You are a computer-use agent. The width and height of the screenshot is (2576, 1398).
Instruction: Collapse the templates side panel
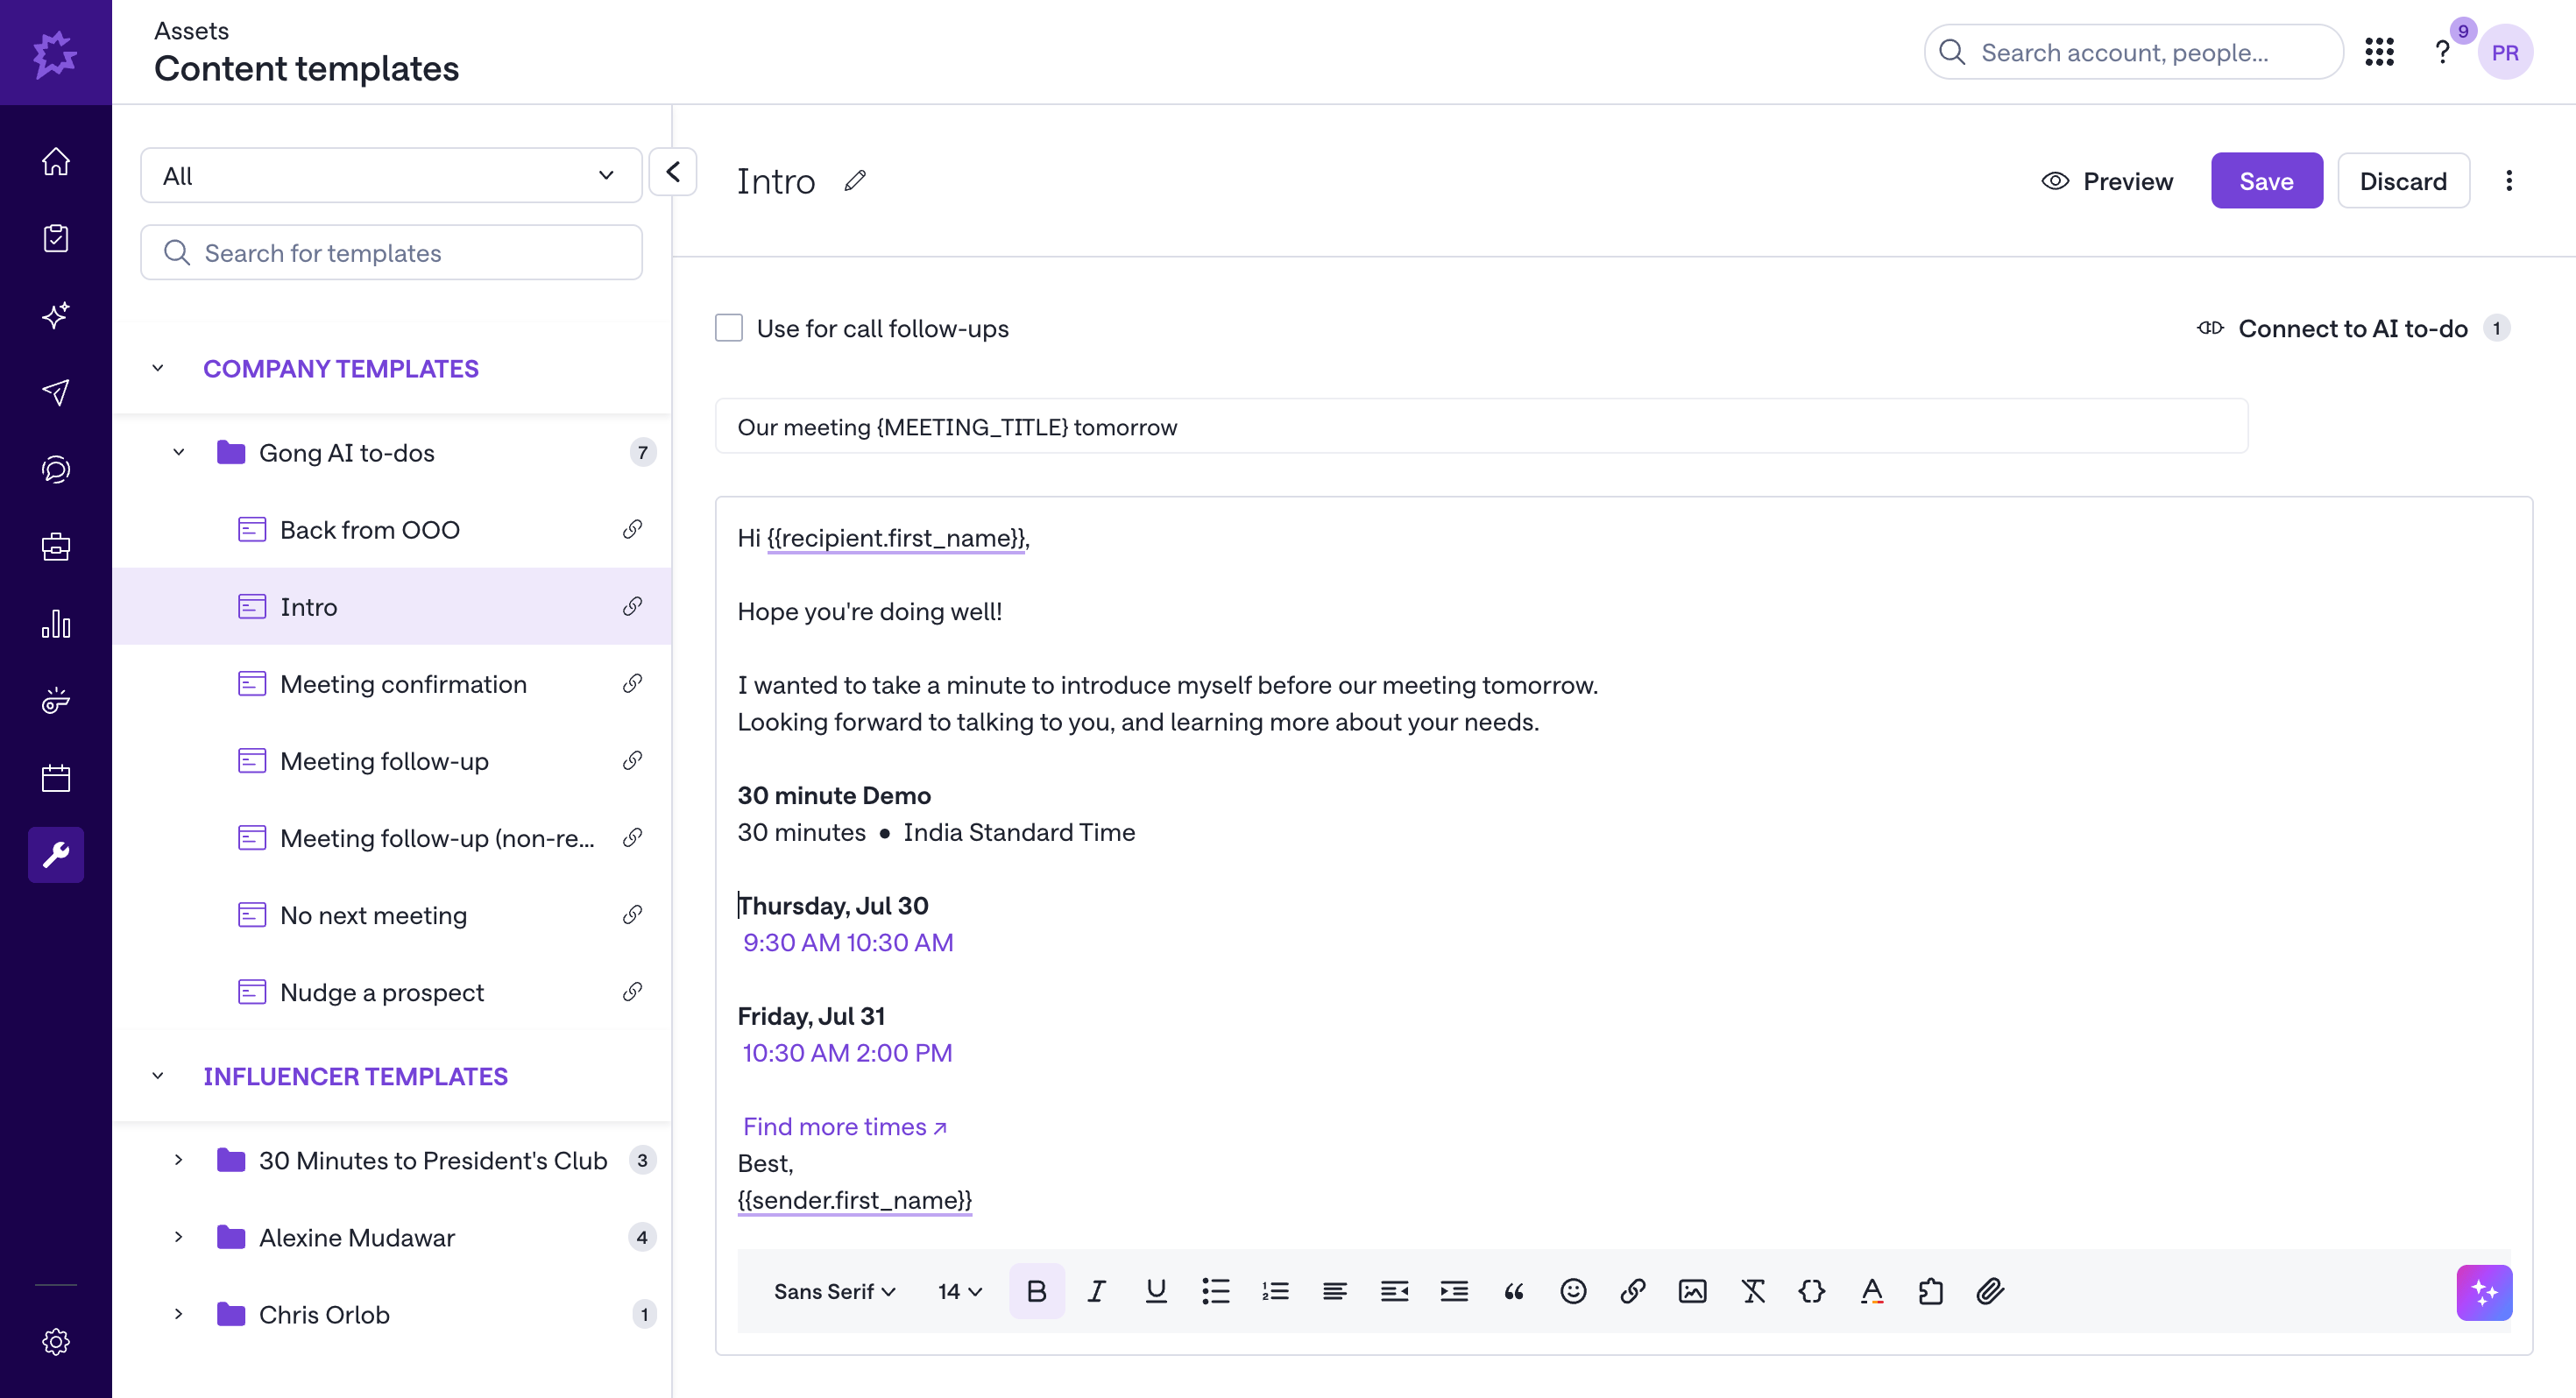pyautogui.click(x=673, y=172)
